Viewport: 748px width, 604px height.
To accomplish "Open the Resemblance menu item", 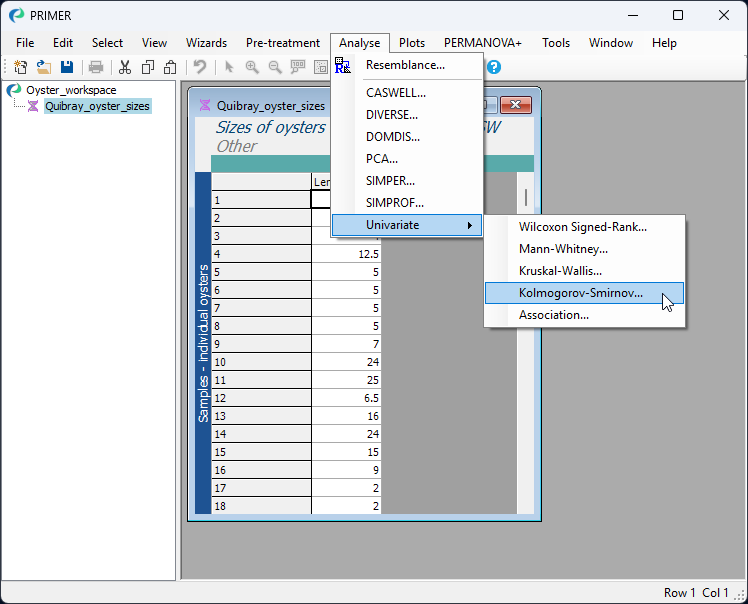I will point(405,65).
